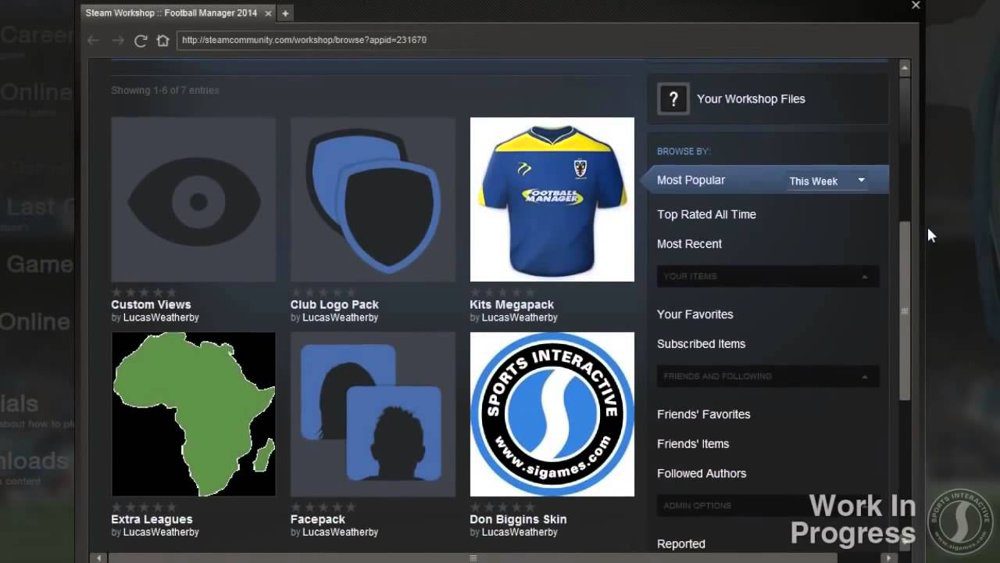Open the Reported admin option
This screenshot has height=563, width=1000.
point(681,544)
